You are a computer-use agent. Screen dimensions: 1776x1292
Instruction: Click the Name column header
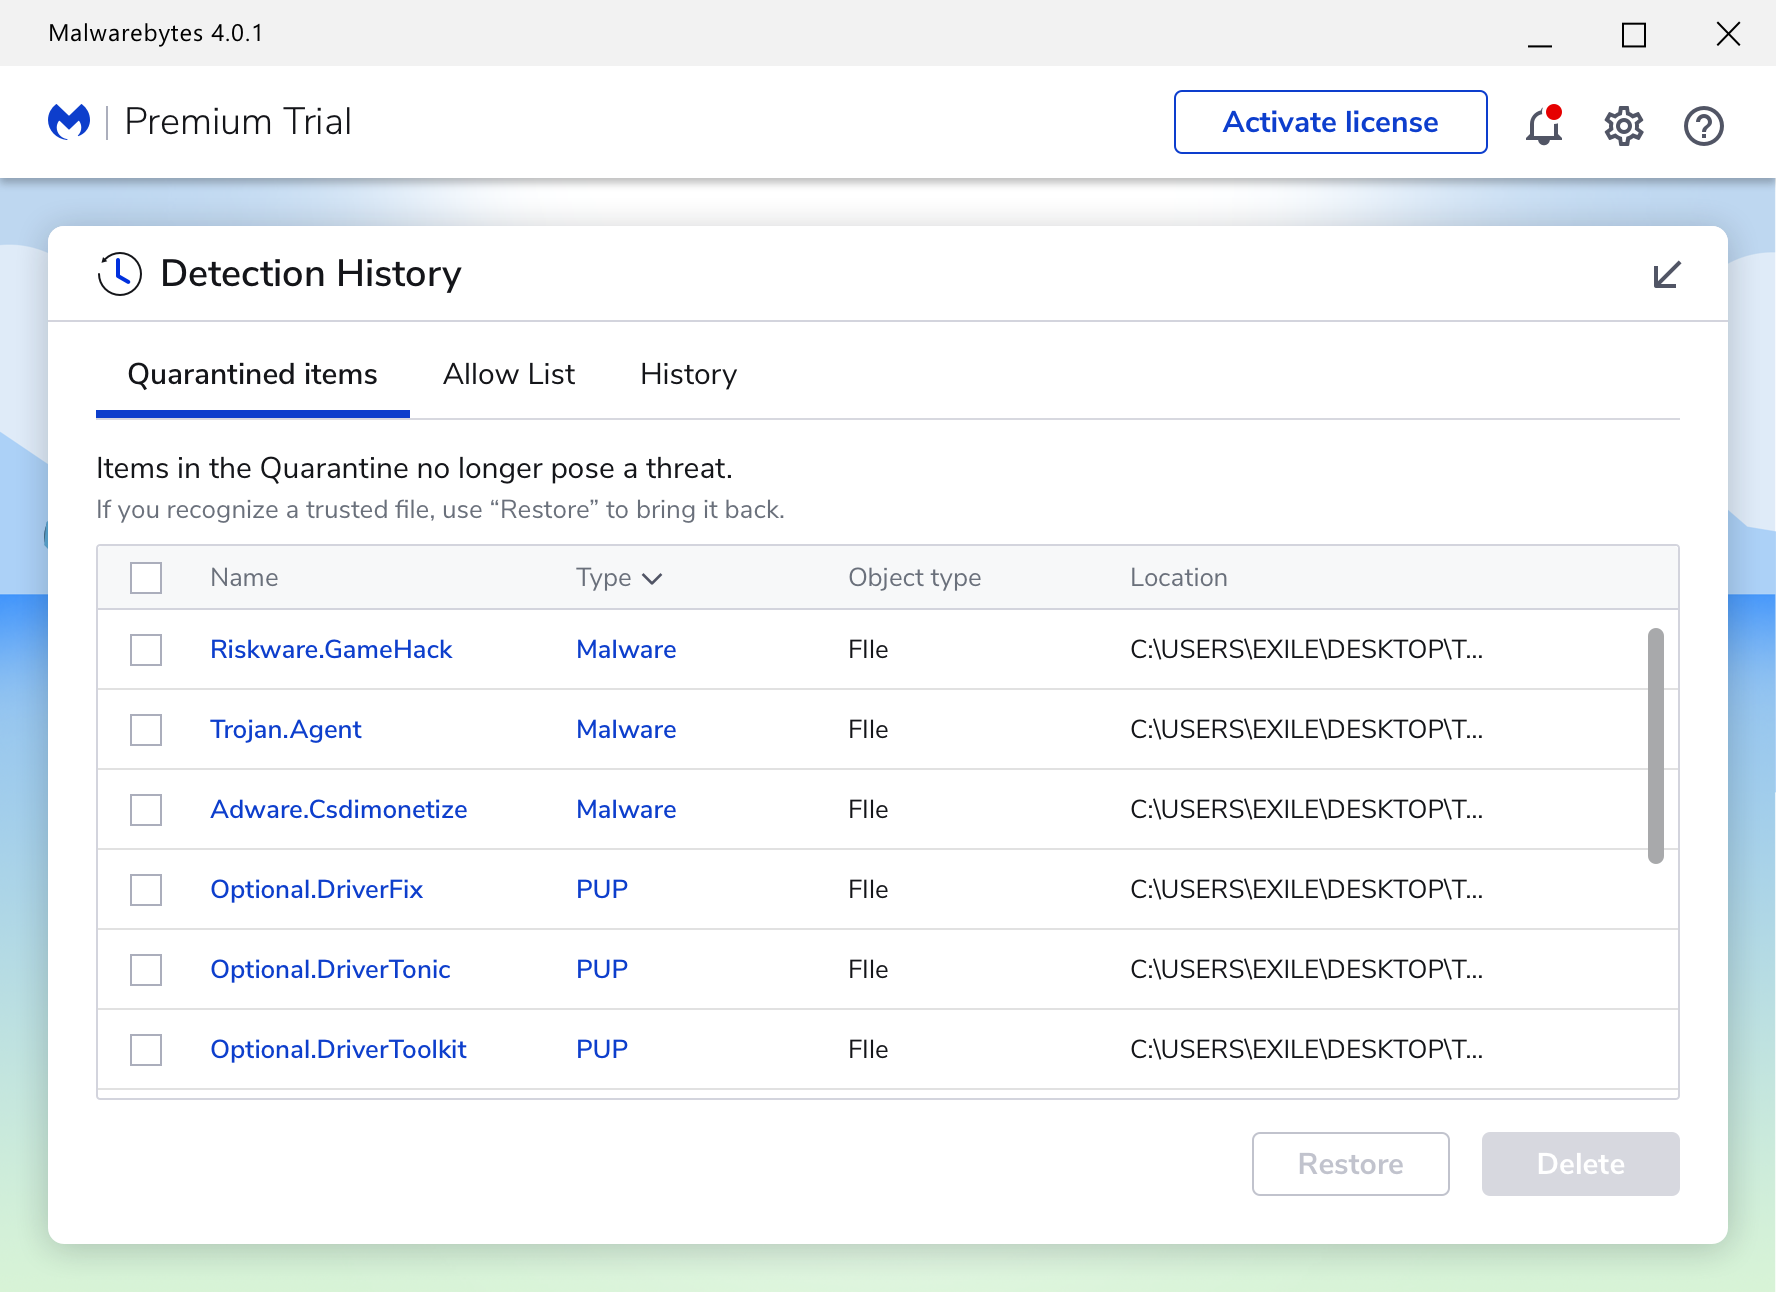coord(244,578)
